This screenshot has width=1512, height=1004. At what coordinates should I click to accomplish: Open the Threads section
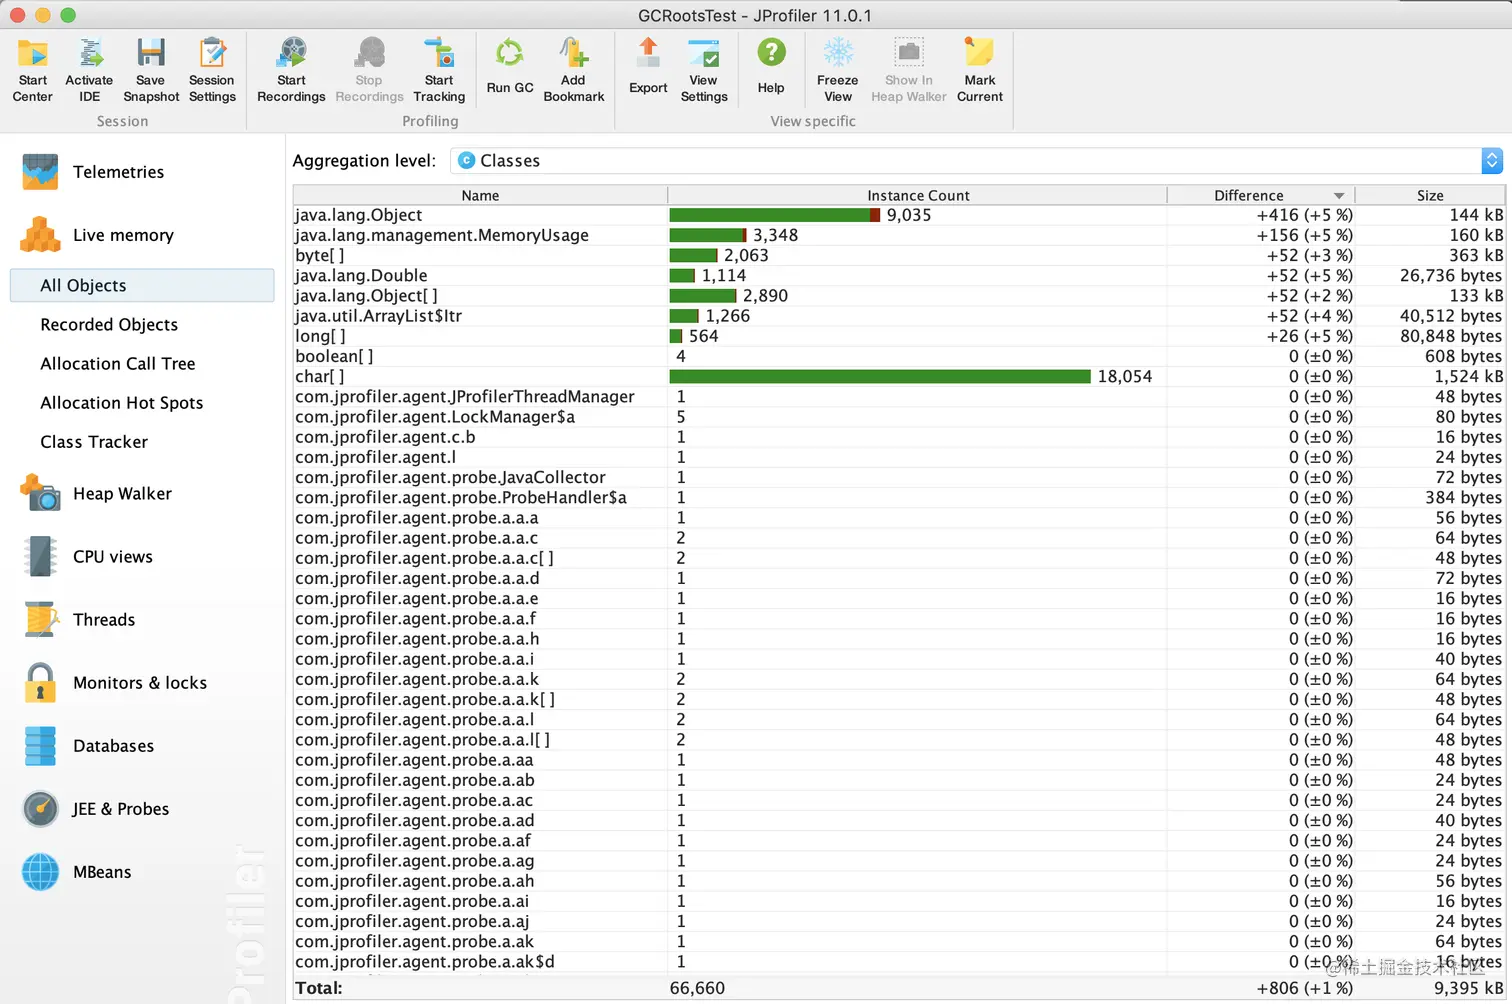[x=78, y=620]
